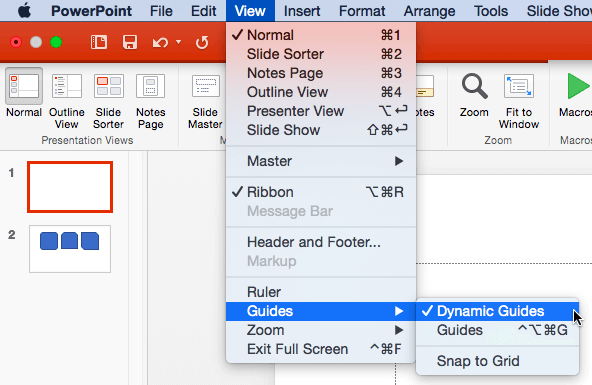
Task: Expand the Master submenu
Action: pos(321,161)
